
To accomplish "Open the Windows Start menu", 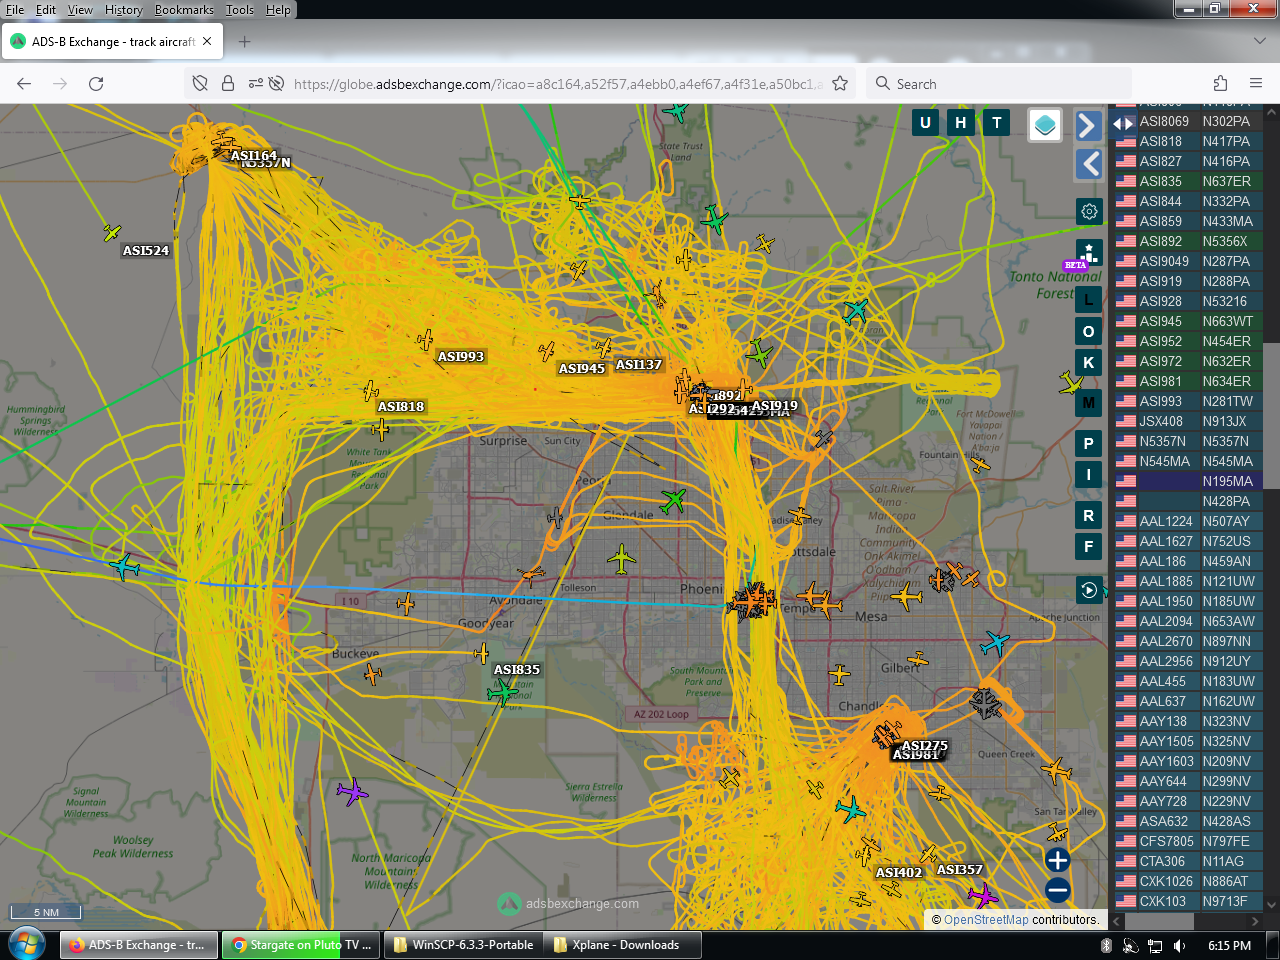I will 27,944.
